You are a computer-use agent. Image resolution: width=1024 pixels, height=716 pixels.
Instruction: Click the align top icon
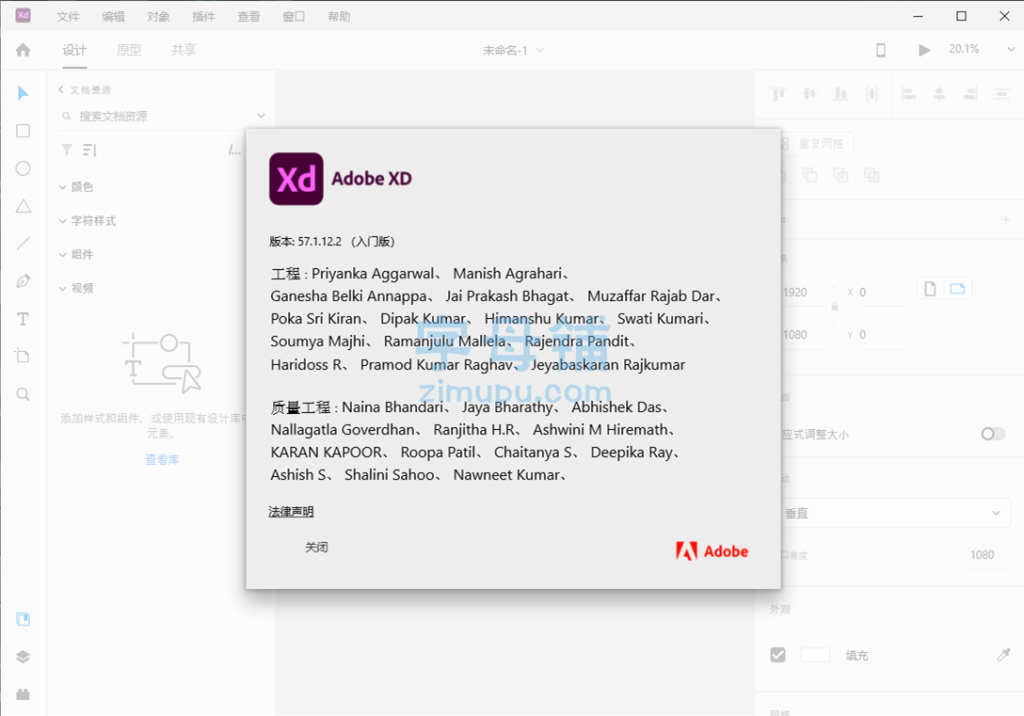(x=778, y=94)
